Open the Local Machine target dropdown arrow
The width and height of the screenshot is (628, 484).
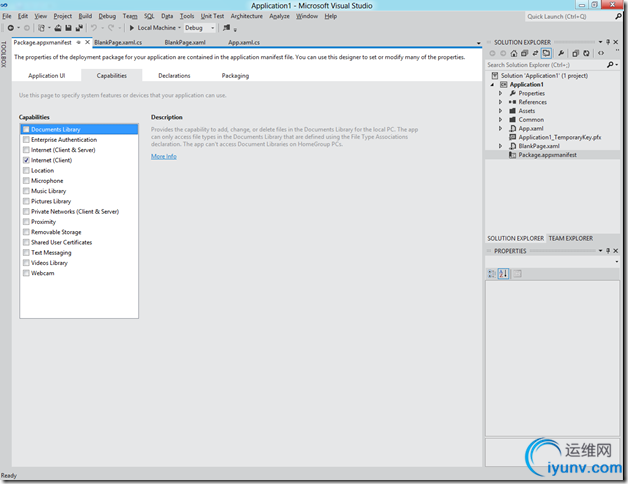pos(179,28)
